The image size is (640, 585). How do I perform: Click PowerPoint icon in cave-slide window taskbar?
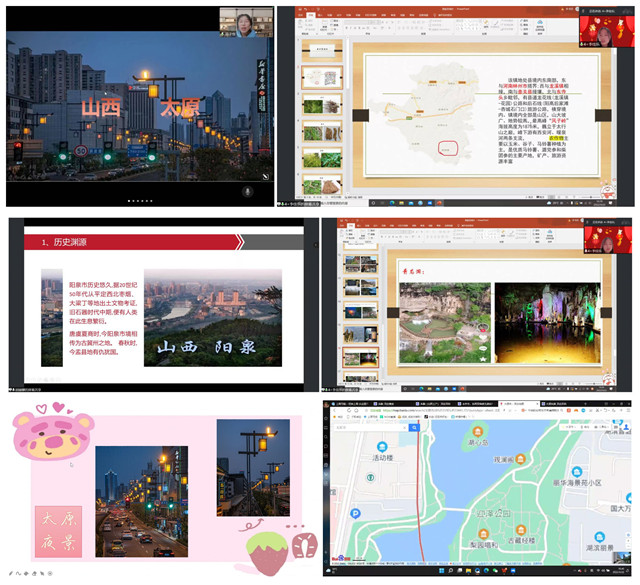tap(462, 389)
